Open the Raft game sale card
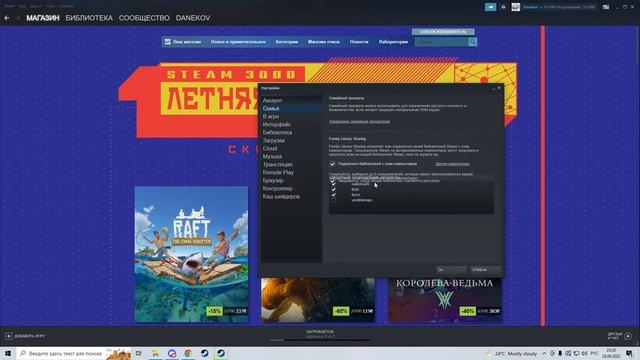Viewport: 640px width, 360px height. (191, 254)
